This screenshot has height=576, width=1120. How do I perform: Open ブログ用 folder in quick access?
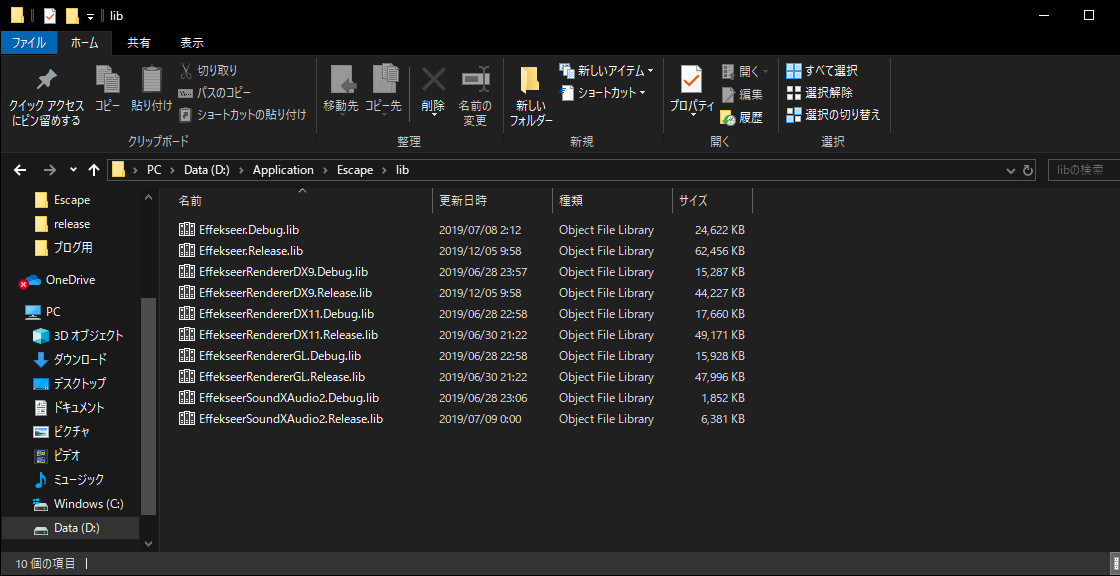(x=64, y=247)
